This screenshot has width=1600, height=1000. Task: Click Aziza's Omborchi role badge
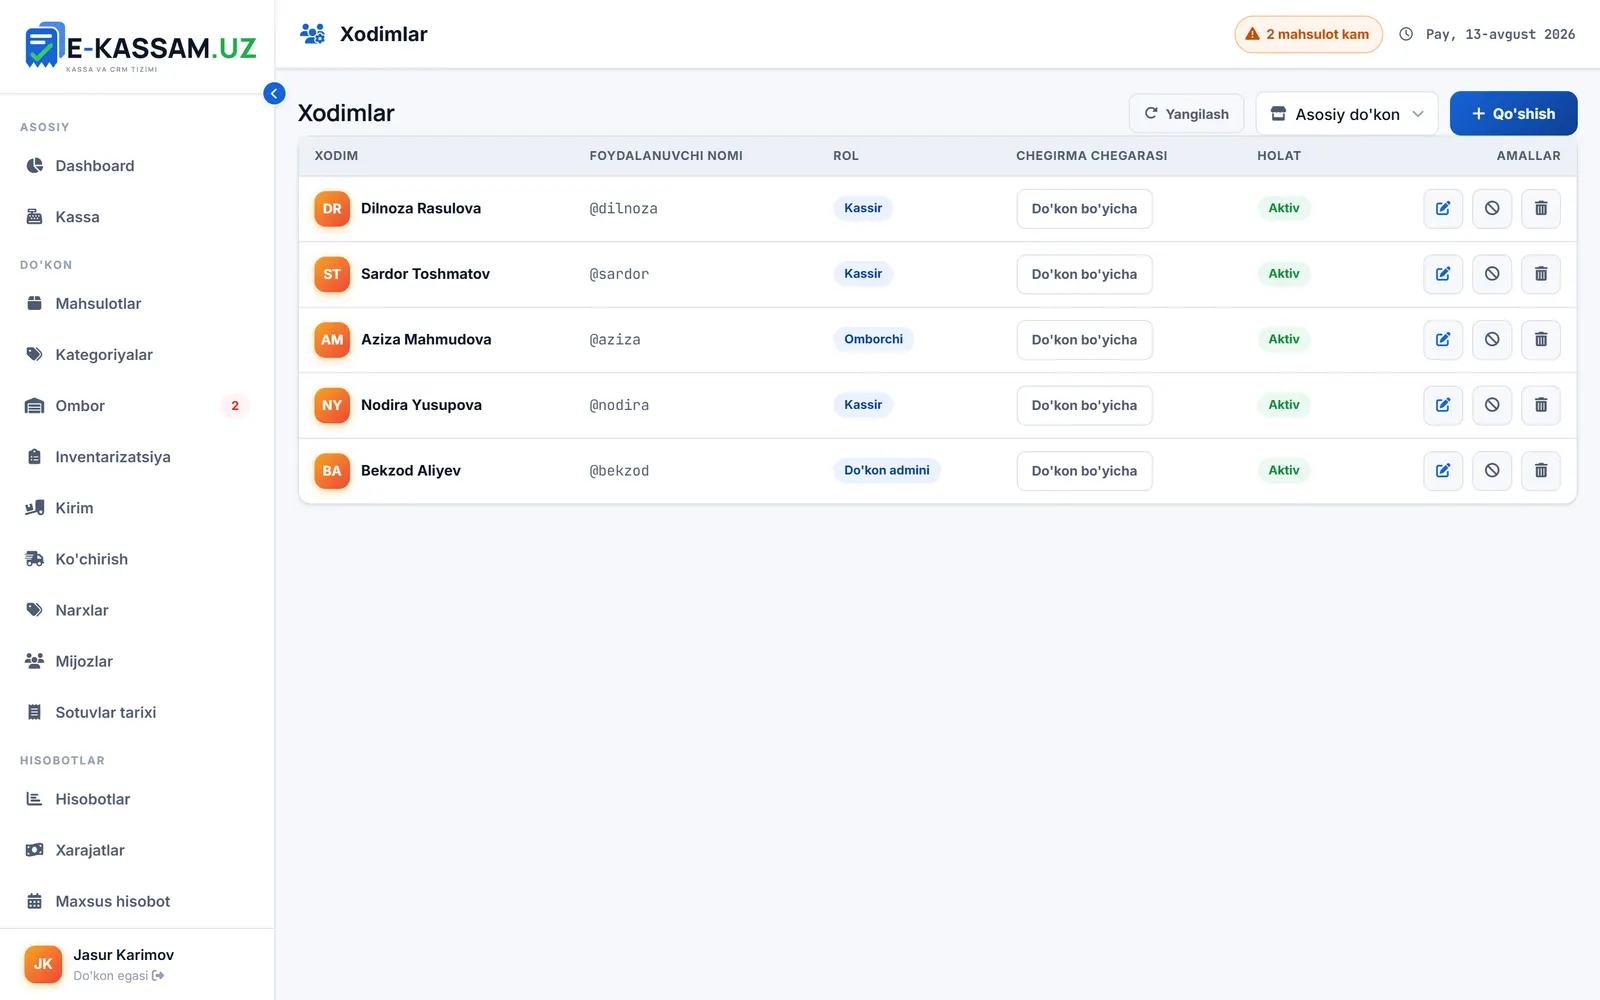[873, 339]
